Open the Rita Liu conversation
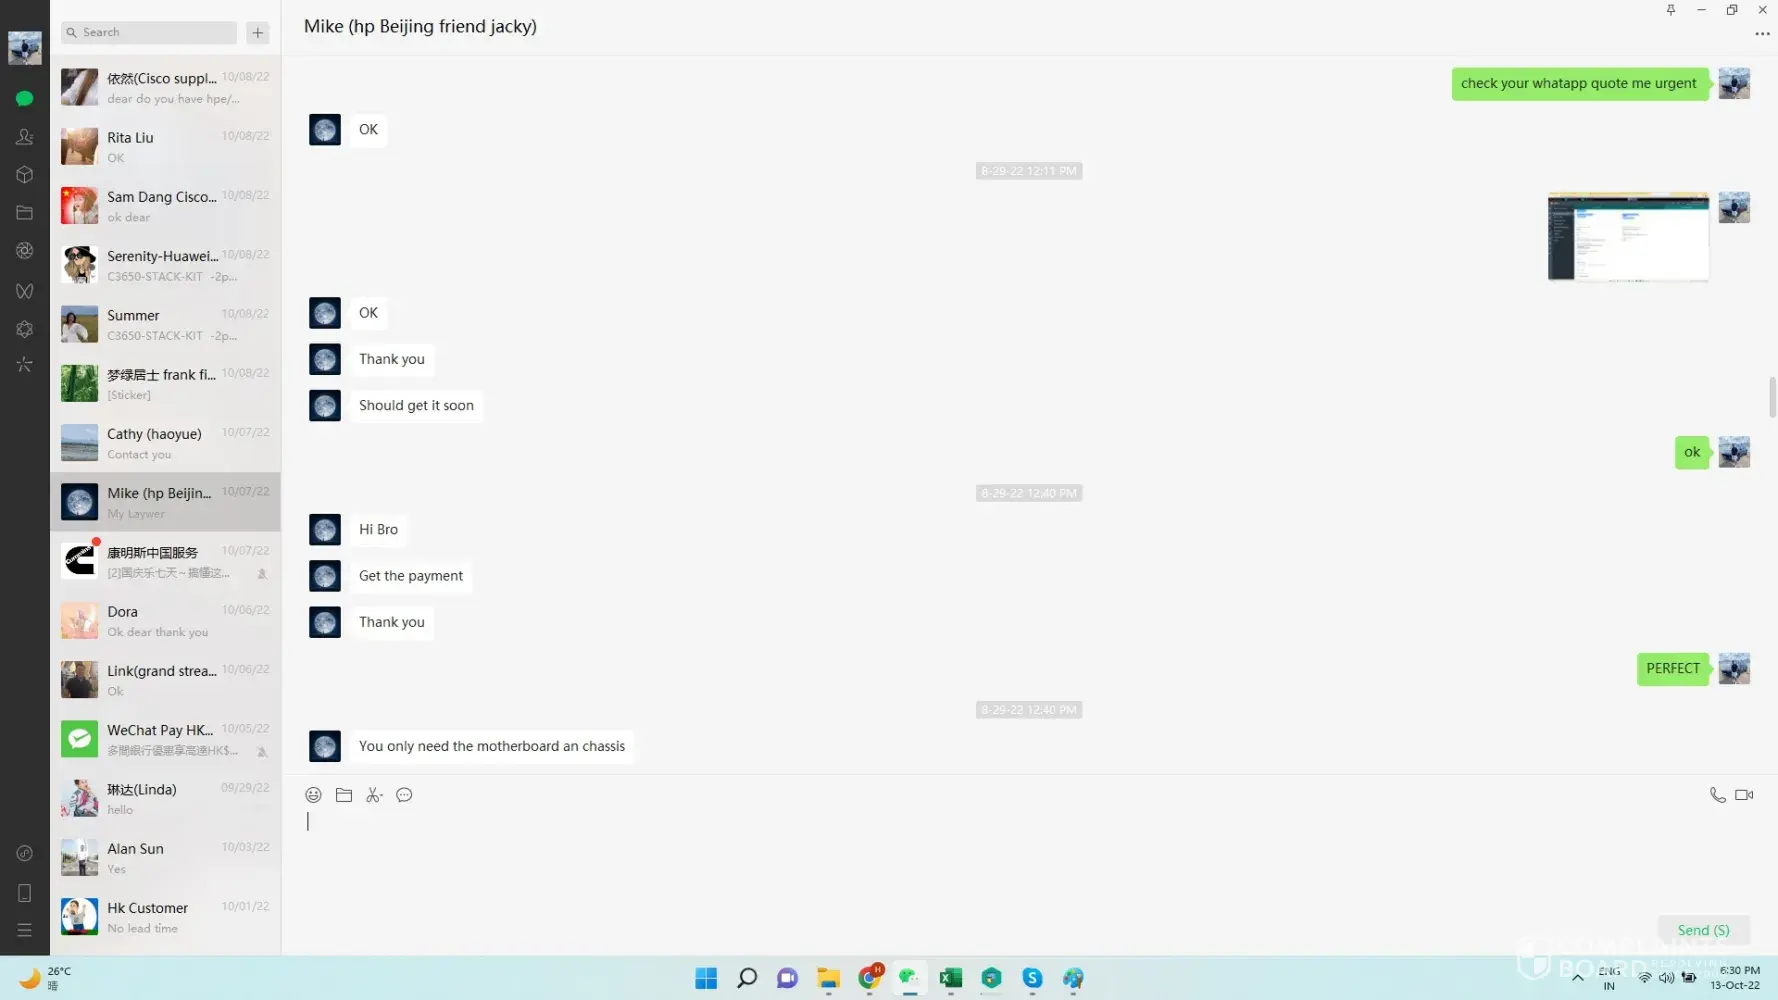Screen dimensions: 1778x1000 (165, 146)
